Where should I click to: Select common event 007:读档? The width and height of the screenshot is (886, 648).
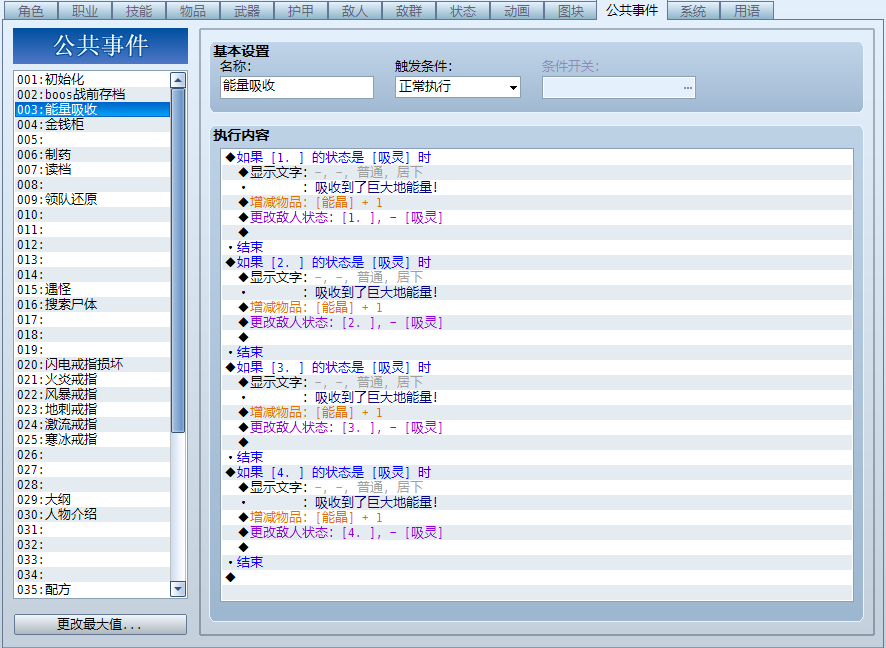(92, 169)
